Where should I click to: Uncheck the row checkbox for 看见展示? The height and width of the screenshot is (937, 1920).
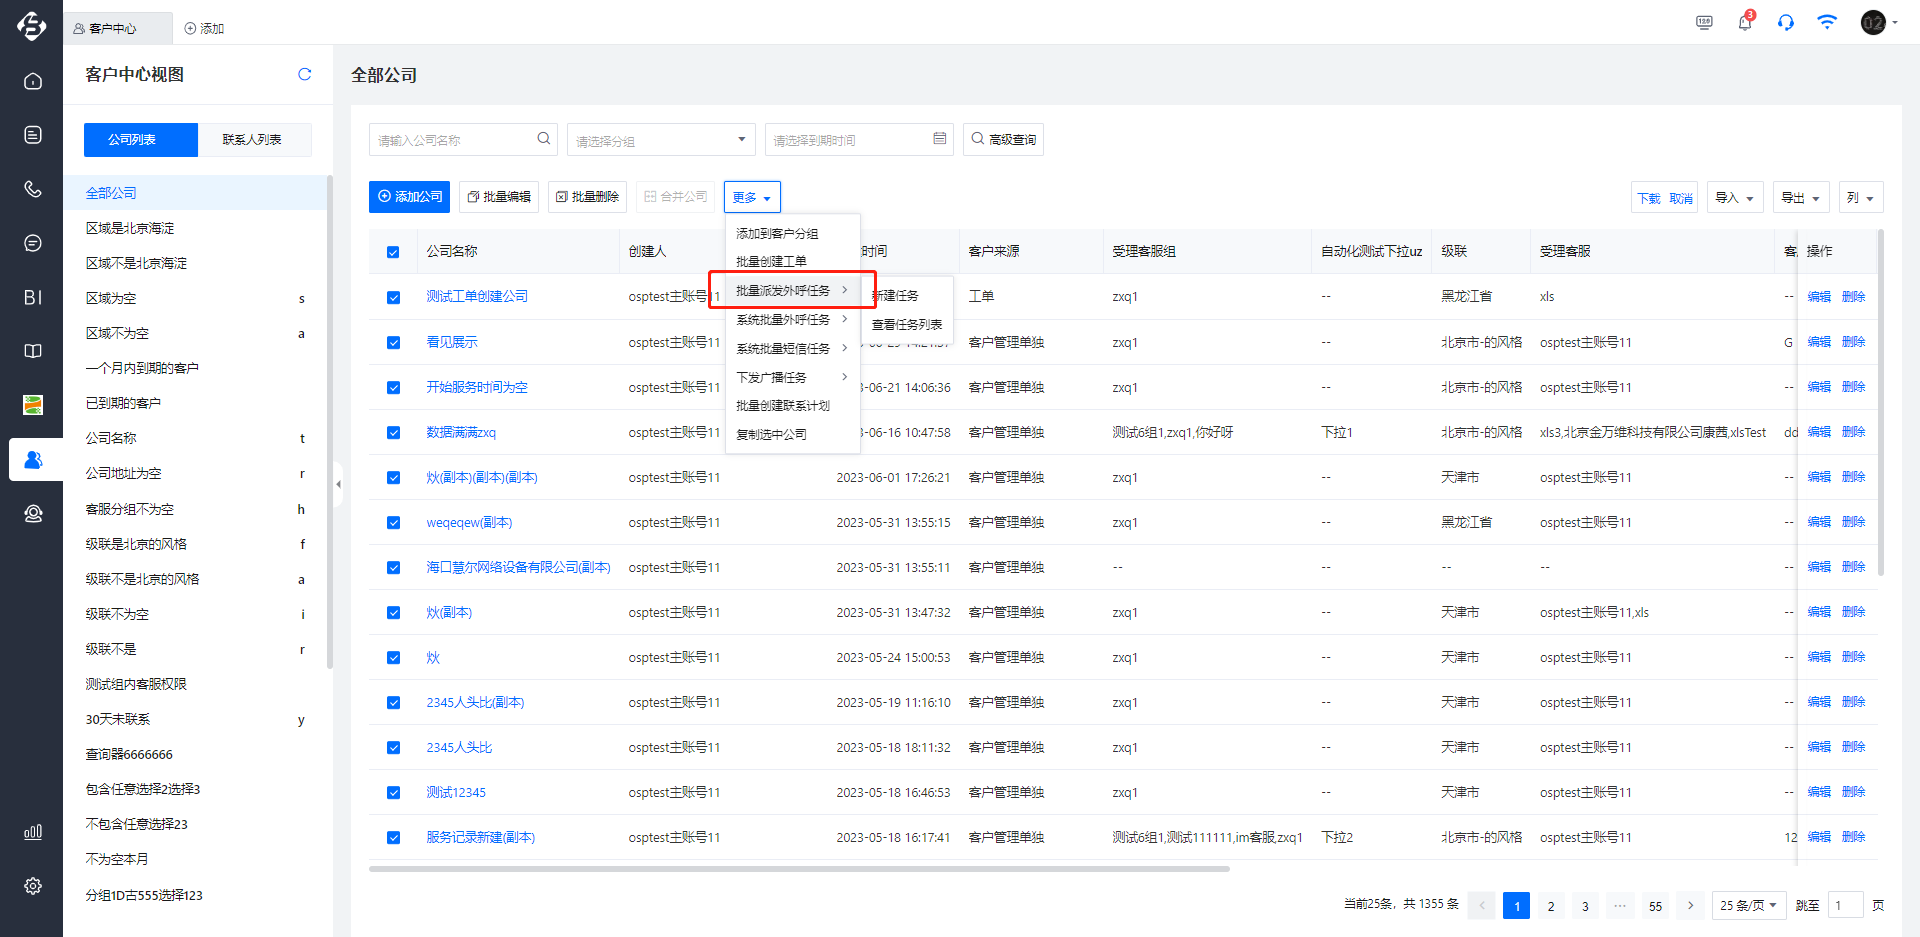click(392, 342)
